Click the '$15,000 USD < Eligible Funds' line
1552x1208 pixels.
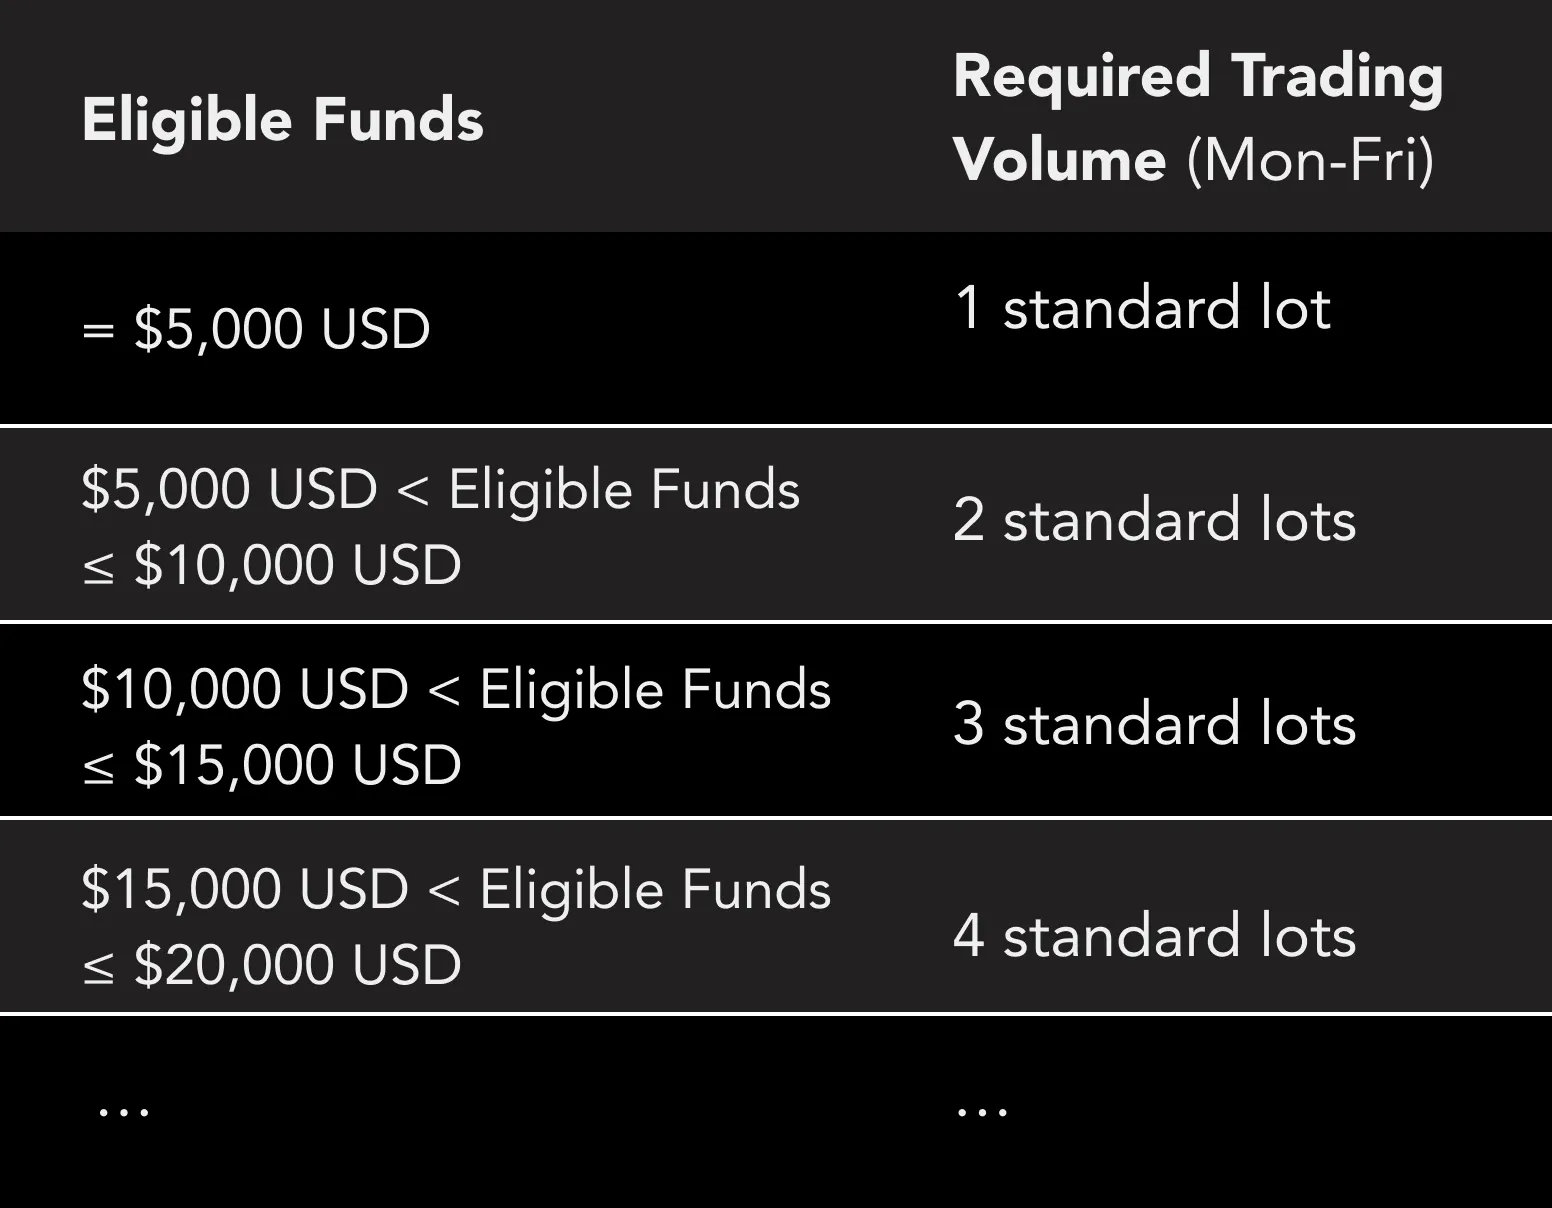pos(456,890)
